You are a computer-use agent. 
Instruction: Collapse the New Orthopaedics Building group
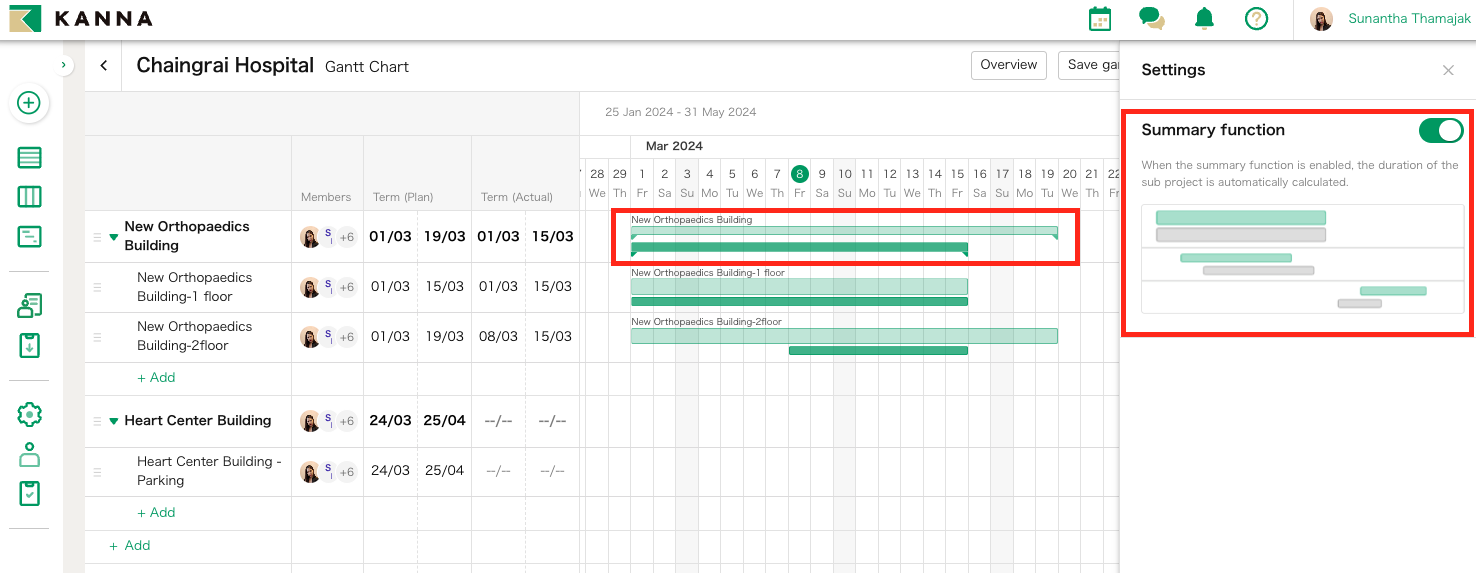113,237
